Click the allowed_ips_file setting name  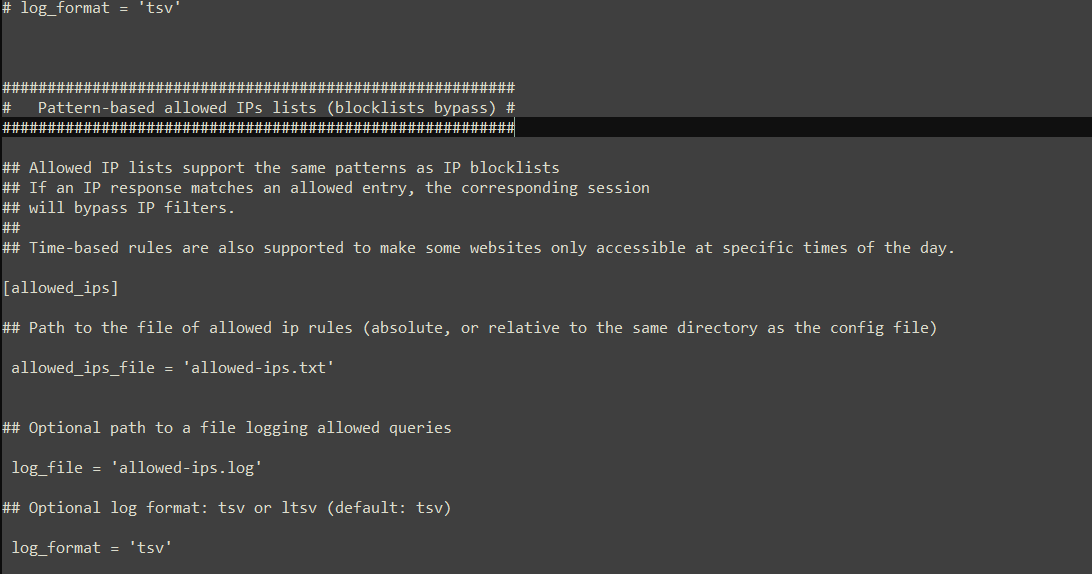point(83,368)
